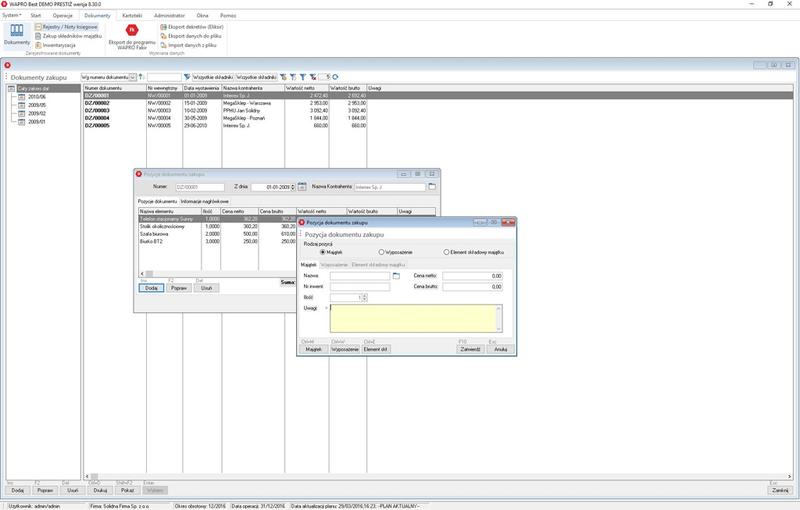Click the folder icon next to Nazwa field
The image size is (800, 510).
[x=396, y=275]
